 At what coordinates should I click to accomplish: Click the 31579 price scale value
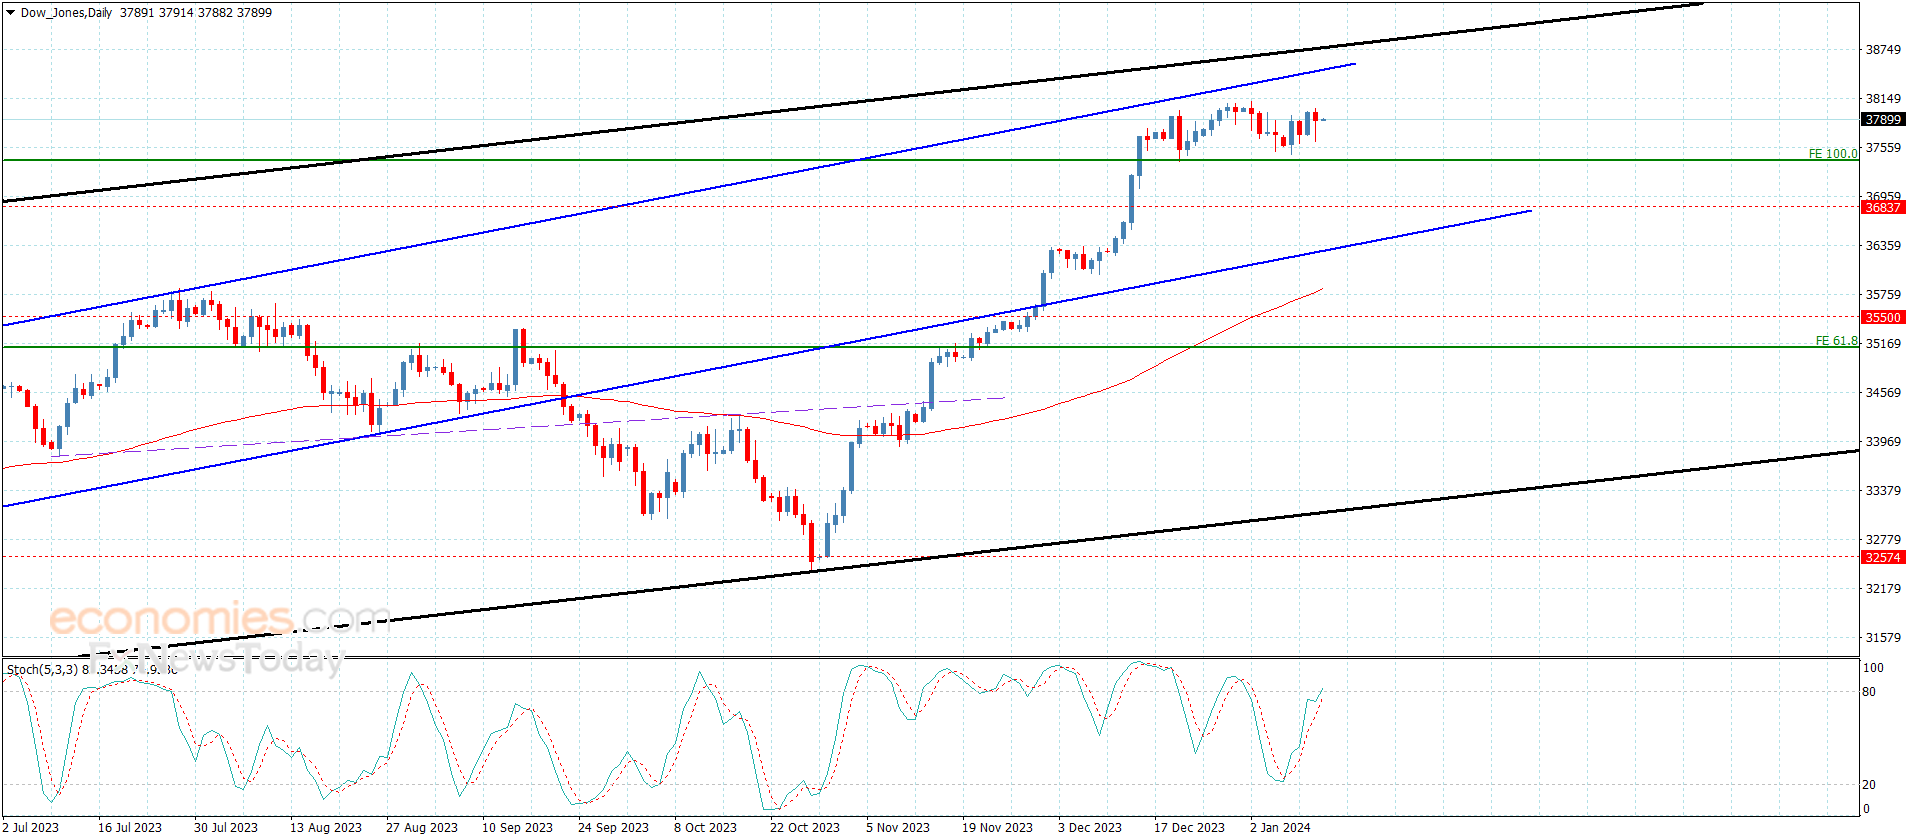coord(1883,638)
